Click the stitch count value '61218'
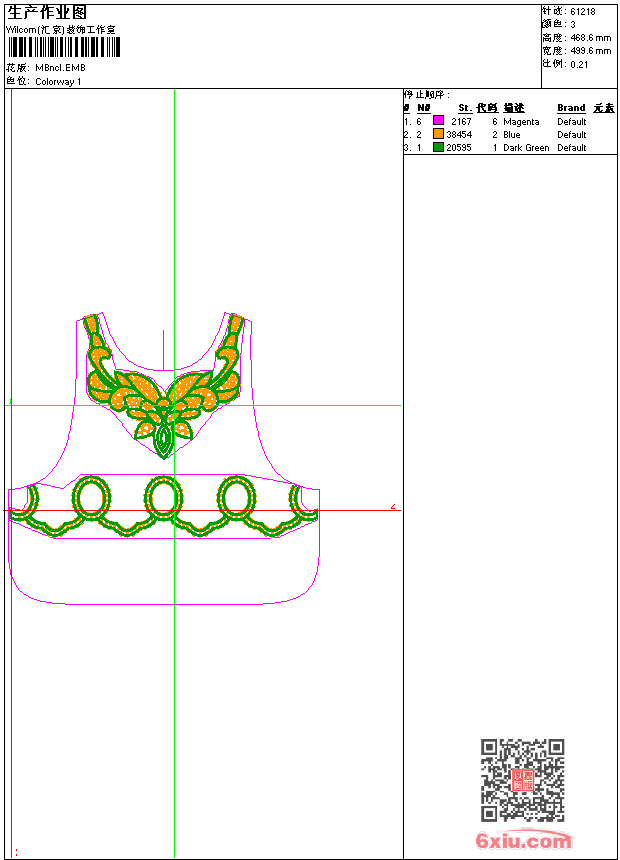This screenshot has width=620, height=860. click(583, 12)
